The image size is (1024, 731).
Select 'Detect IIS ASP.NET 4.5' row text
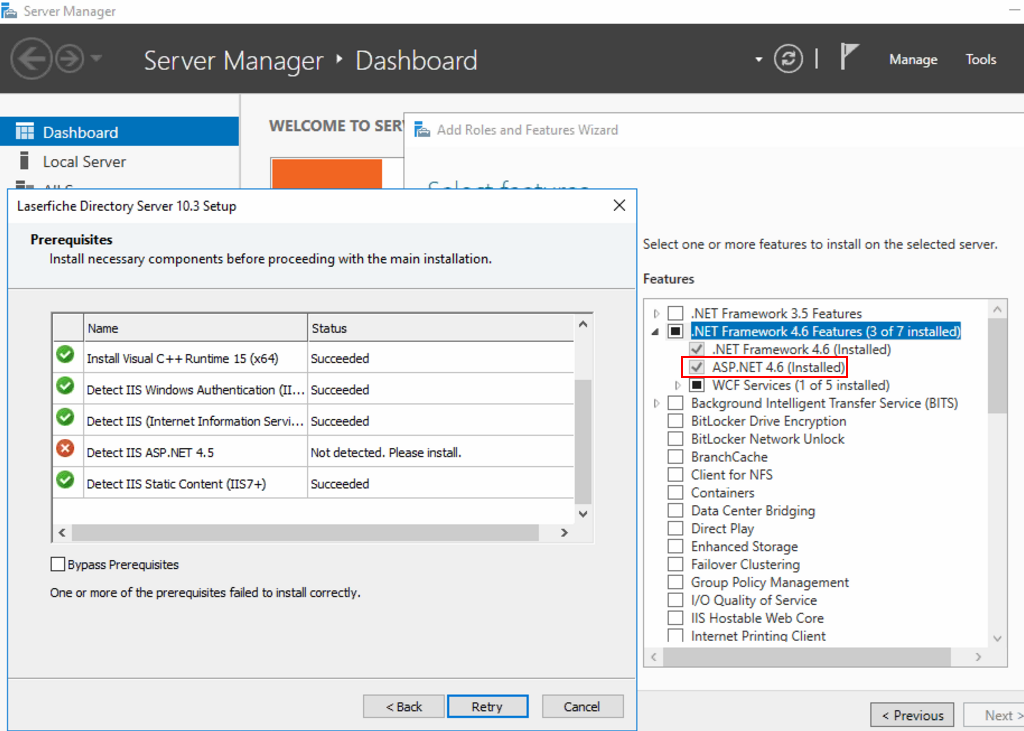(x=150, y=452)
